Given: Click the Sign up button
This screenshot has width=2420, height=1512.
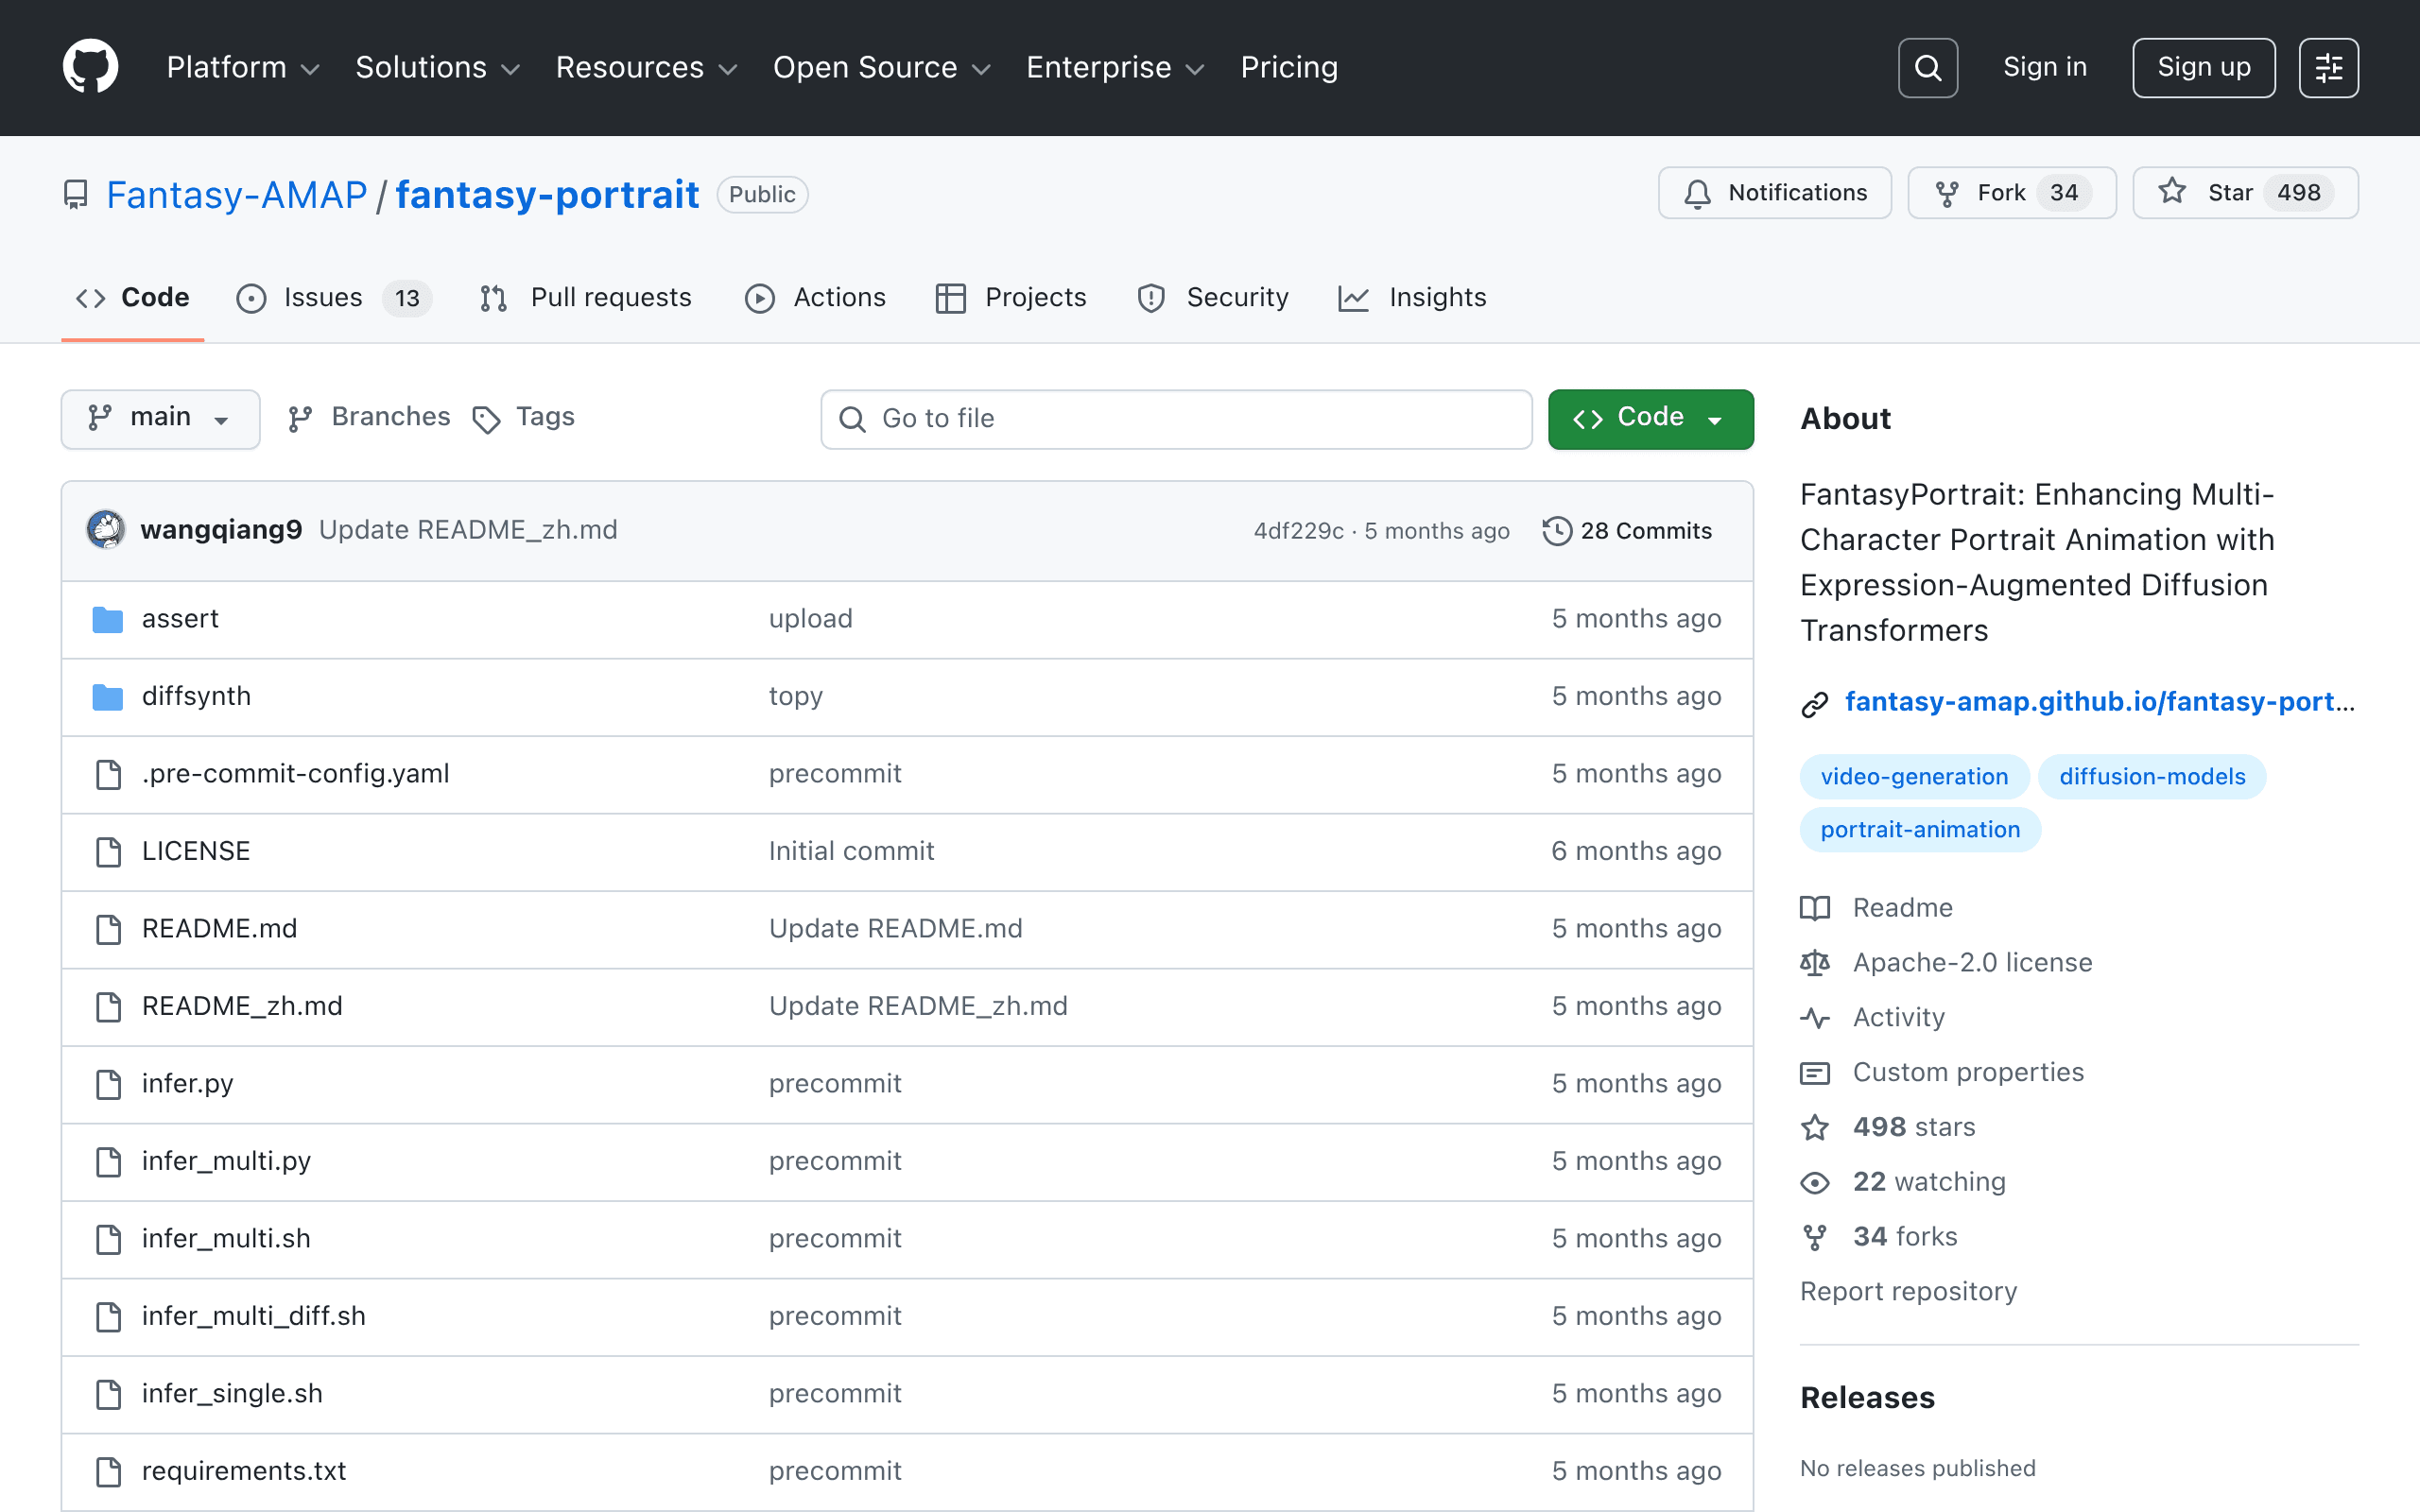Looking at the screenshot, I should [x=2203, y=67].
